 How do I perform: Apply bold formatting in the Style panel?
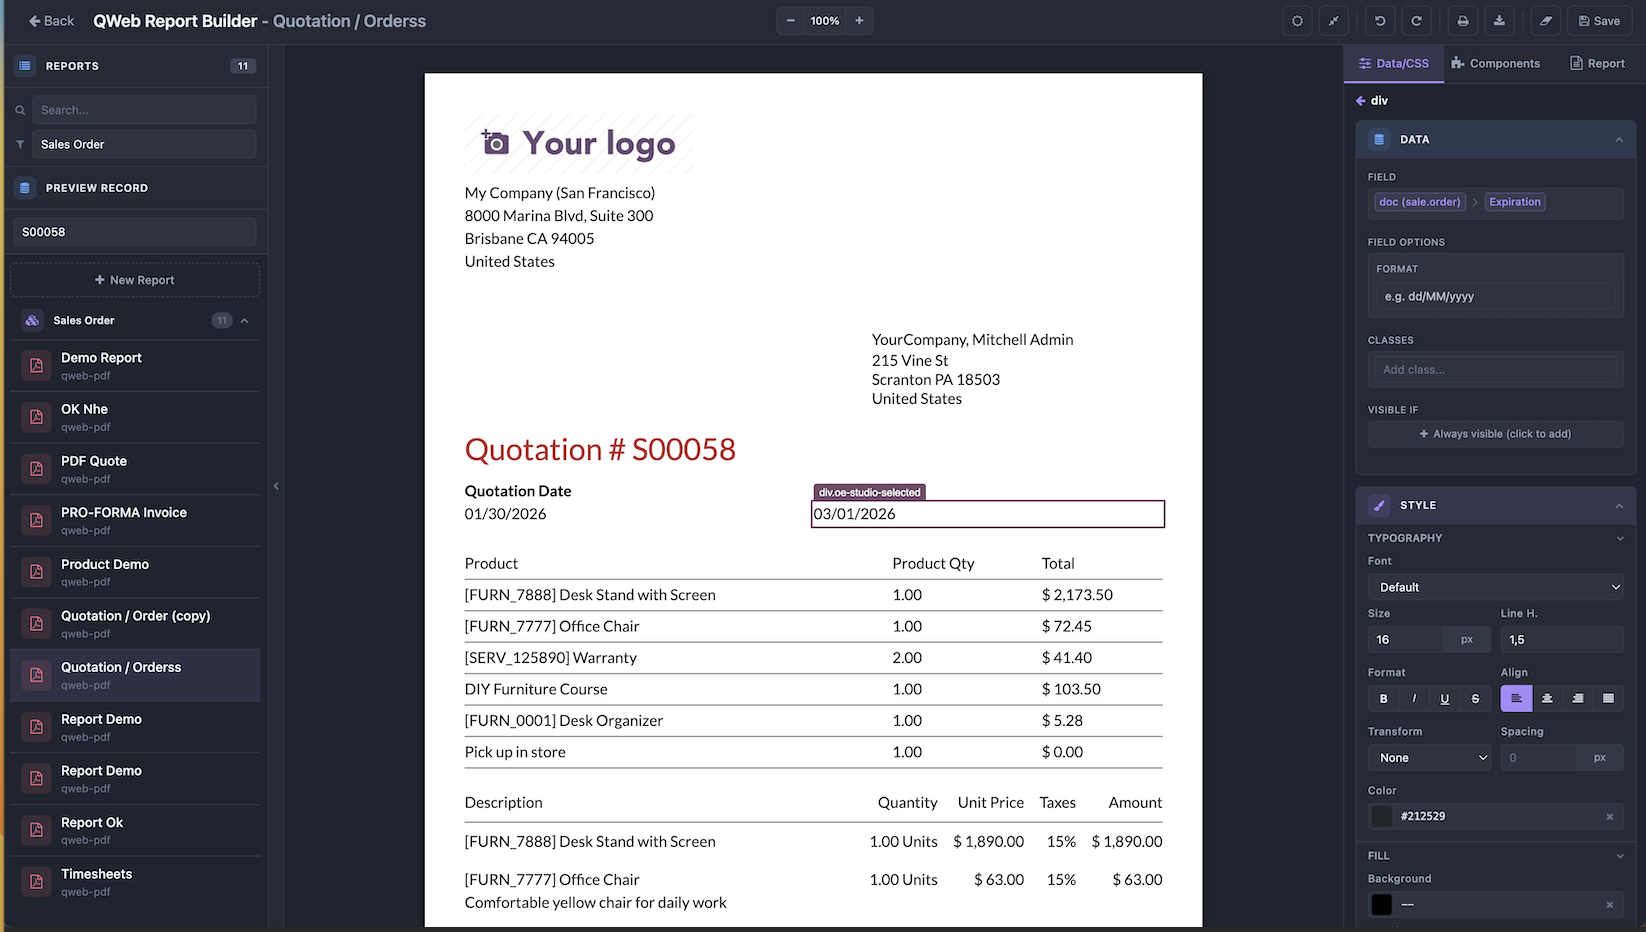pyautogui.click(x=1383, y=698)
